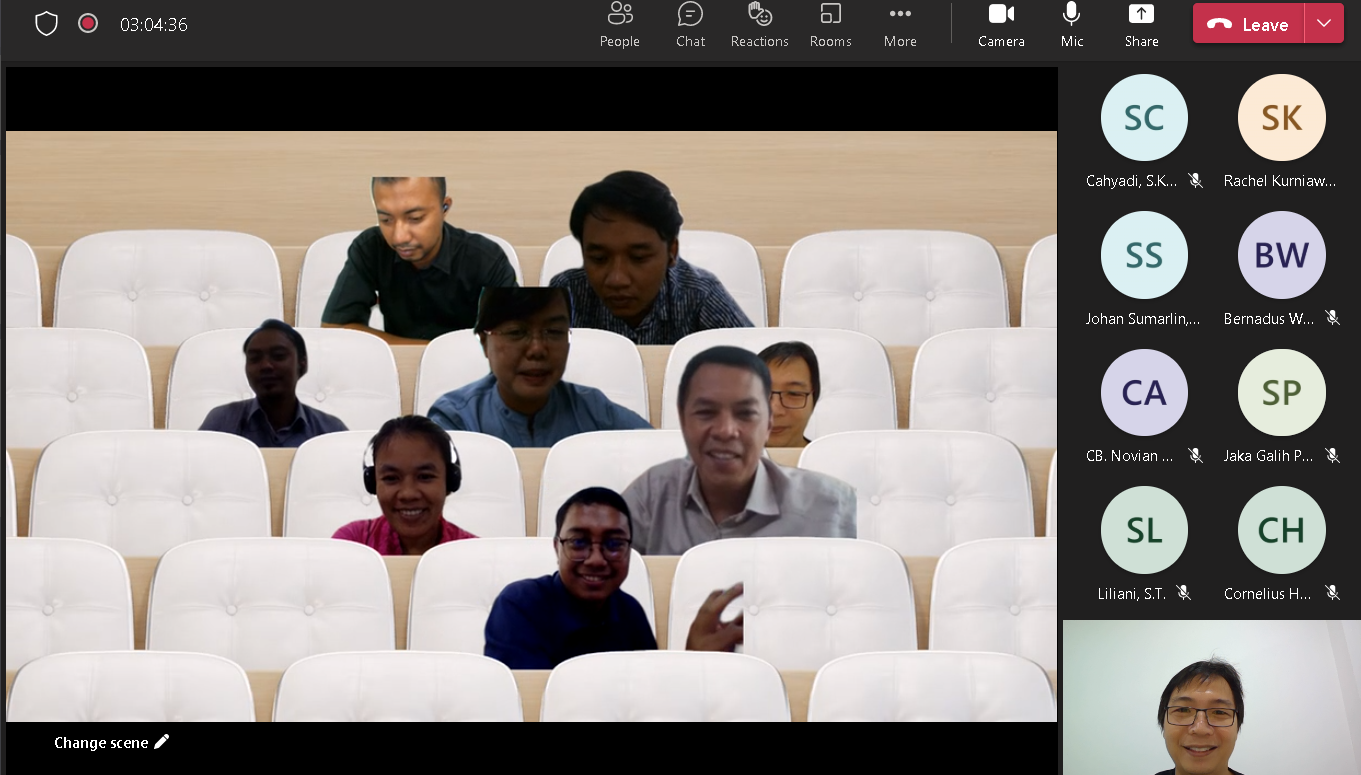
Task: Click the red recording indicator
Action: [88, 23]
